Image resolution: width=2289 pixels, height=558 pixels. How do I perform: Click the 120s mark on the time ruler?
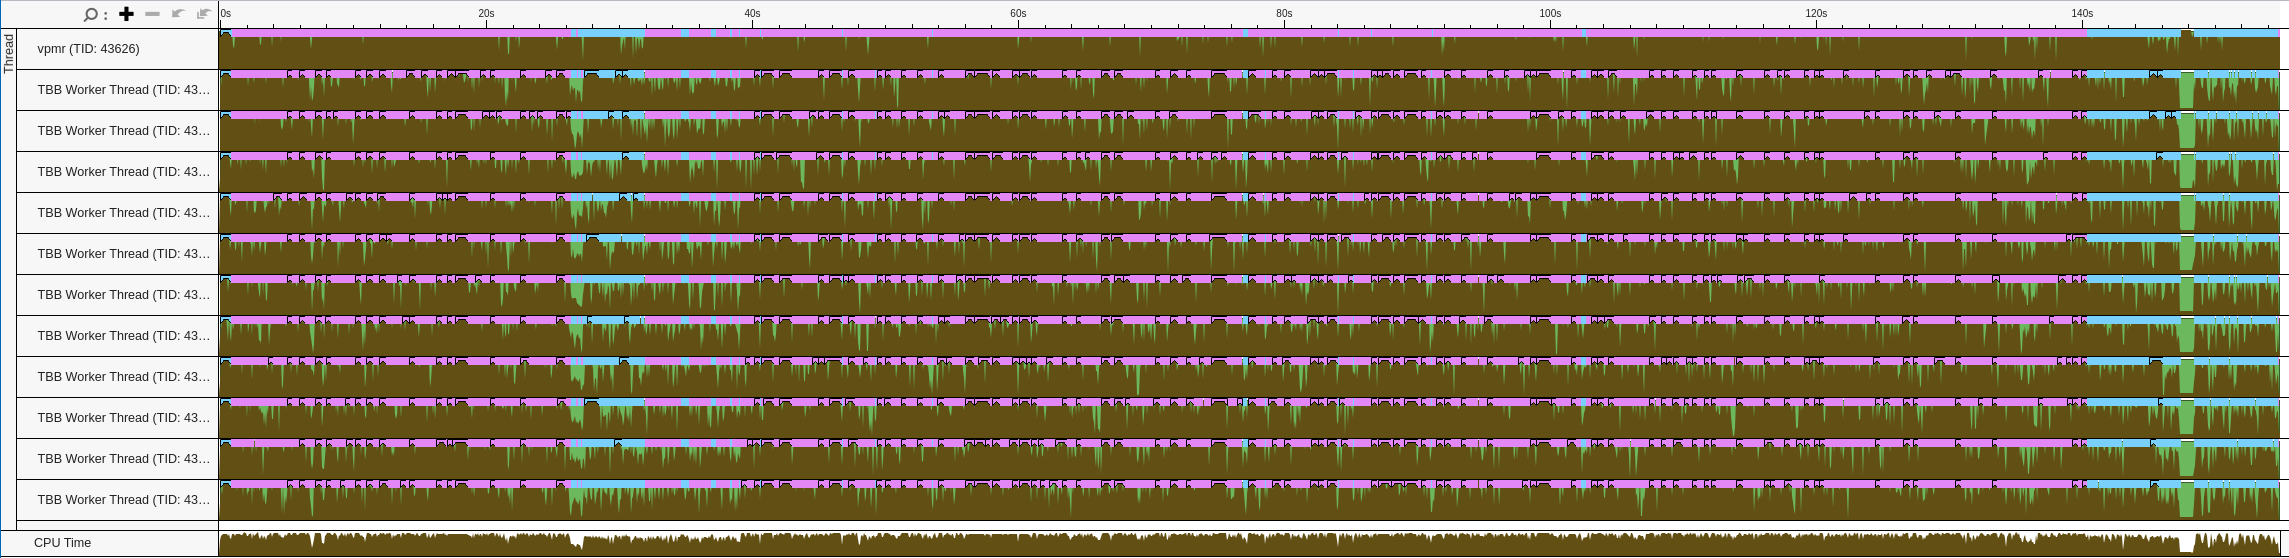pyautogui.click(x=1816, y=14)
